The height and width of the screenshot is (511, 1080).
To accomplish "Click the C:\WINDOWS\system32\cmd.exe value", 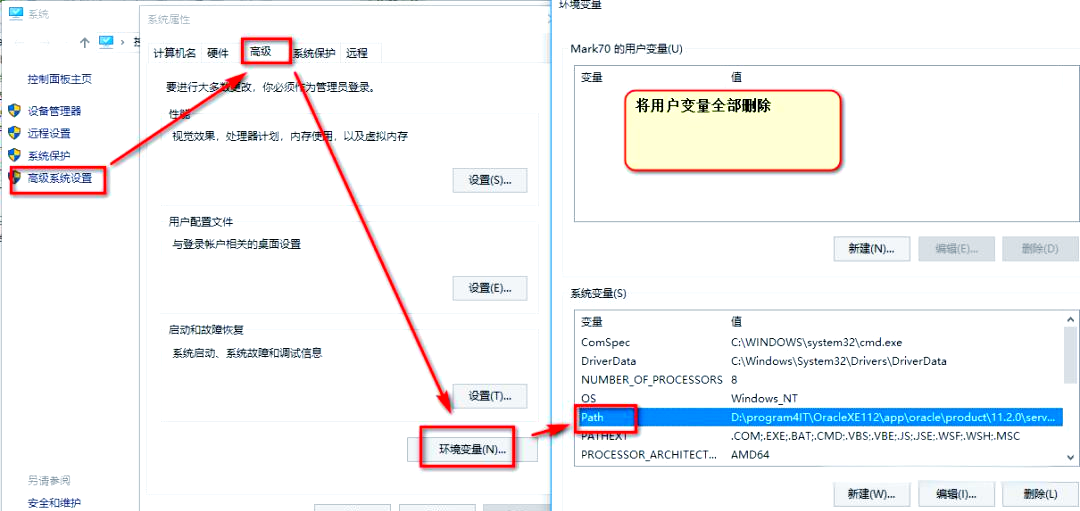I will tap(816, 342).
